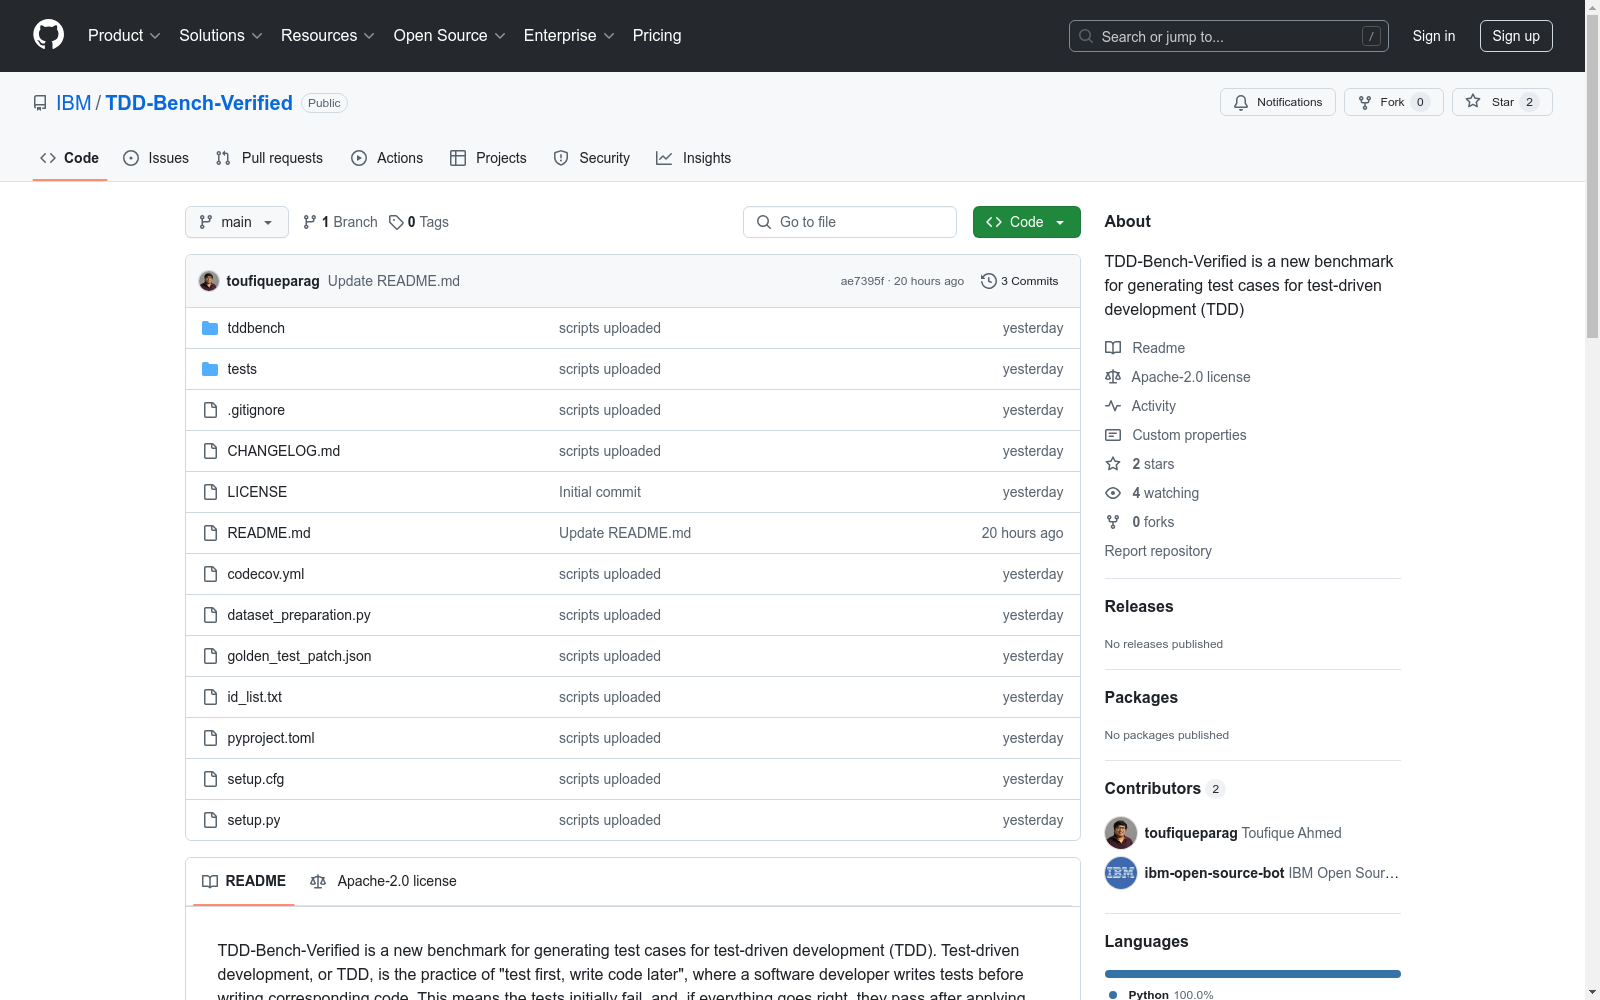Switch to the Pull requests tab

coord(269,158)
